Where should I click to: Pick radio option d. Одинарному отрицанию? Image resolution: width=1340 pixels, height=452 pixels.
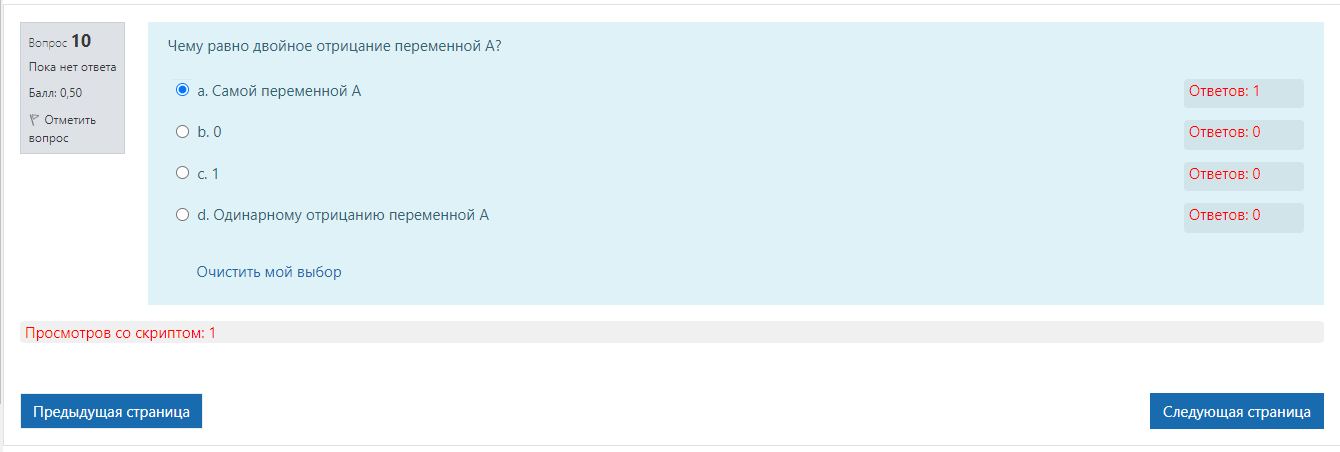(182, 214)
